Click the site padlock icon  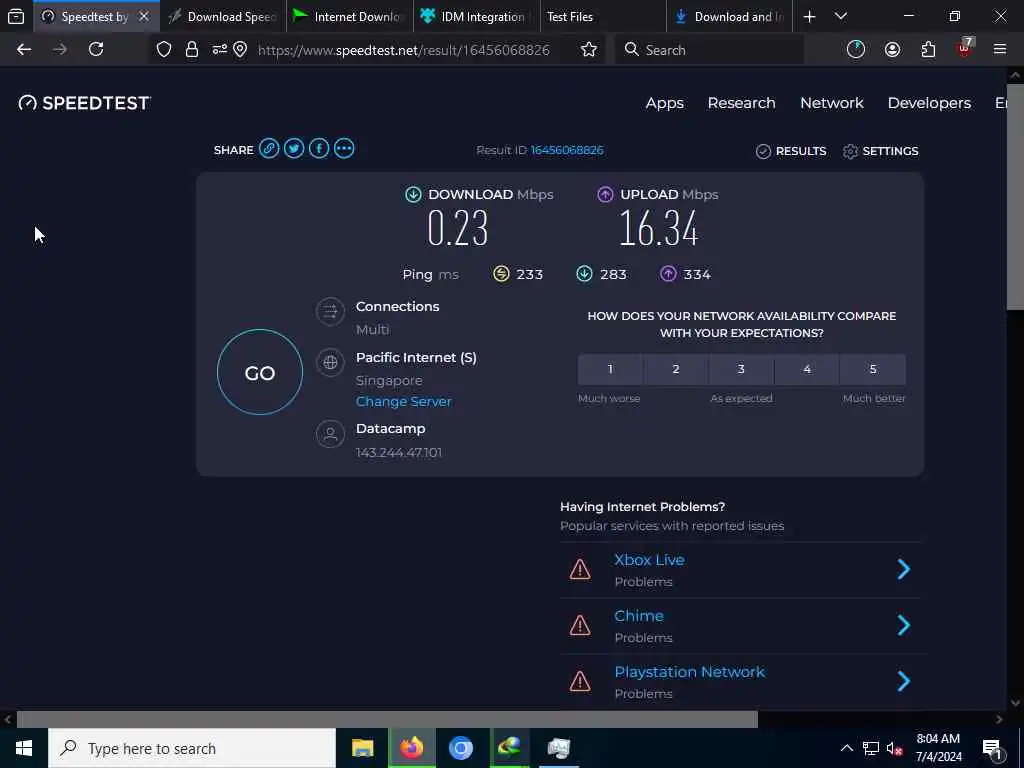coord(191,50)
